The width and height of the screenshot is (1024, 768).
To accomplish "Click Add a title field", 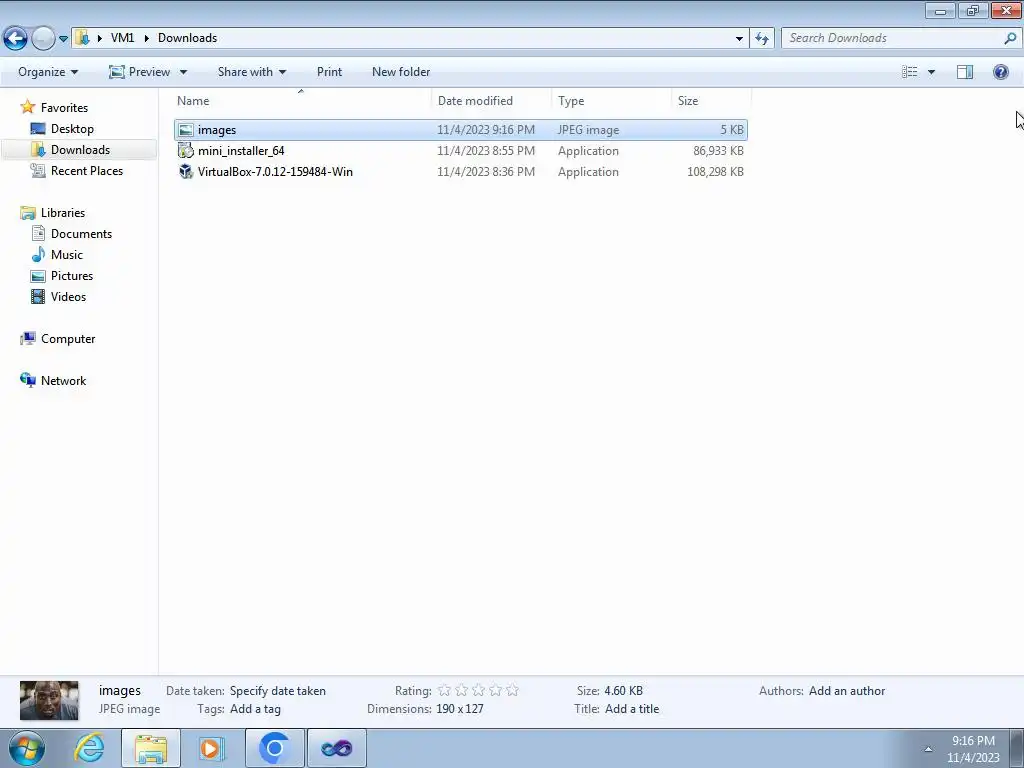I will 632,709.
